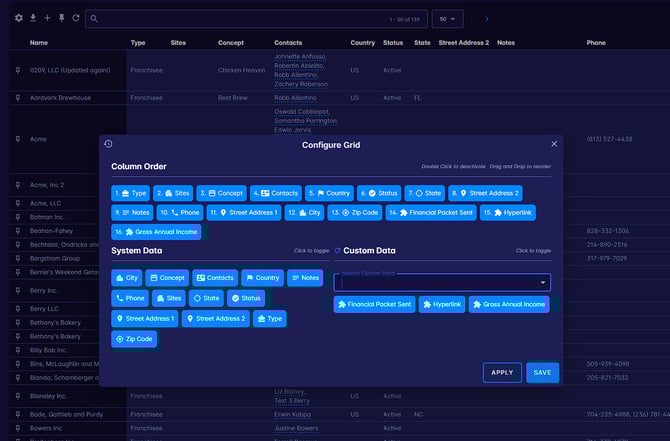Click the download export icon in toolbar
The image size is (670, 441).
click(x=32, y=18)
